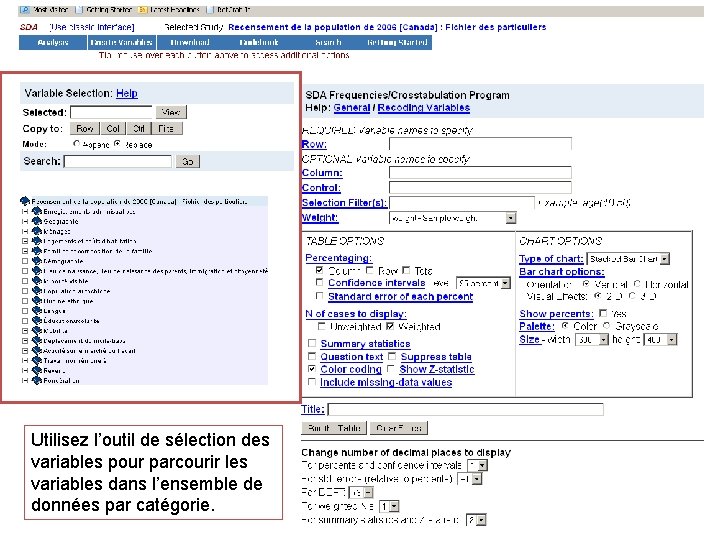Enable the Confidence intervals checkbox

(320, 282)
